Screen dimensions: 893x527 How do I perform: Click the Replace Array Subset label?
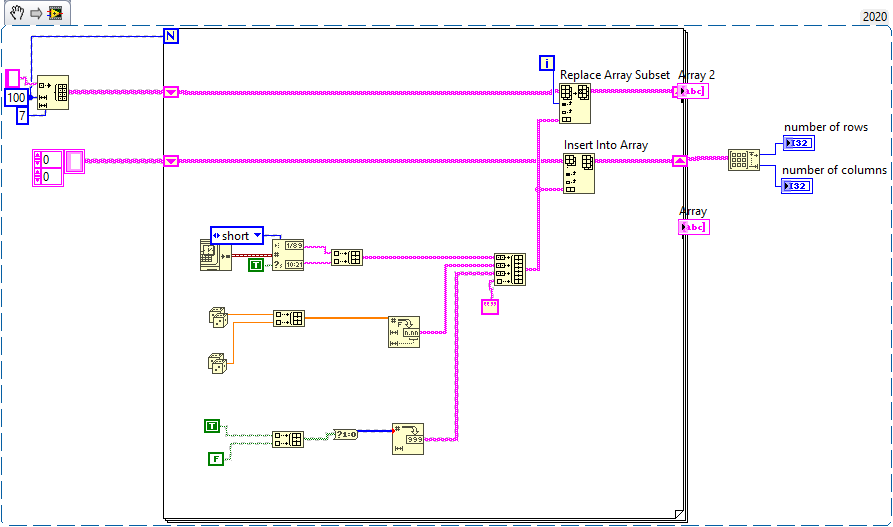pyautogui.click(x=615, y=75)
